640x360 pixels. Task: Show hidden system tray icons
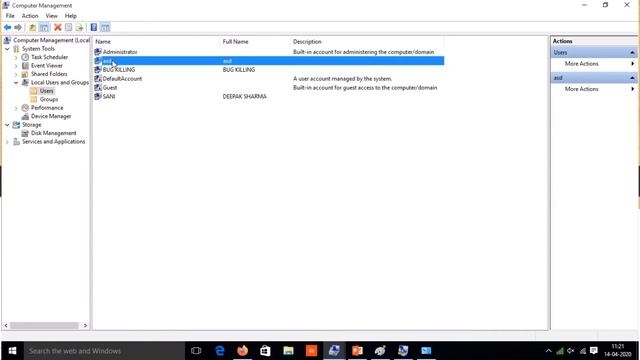click(549, 351)
